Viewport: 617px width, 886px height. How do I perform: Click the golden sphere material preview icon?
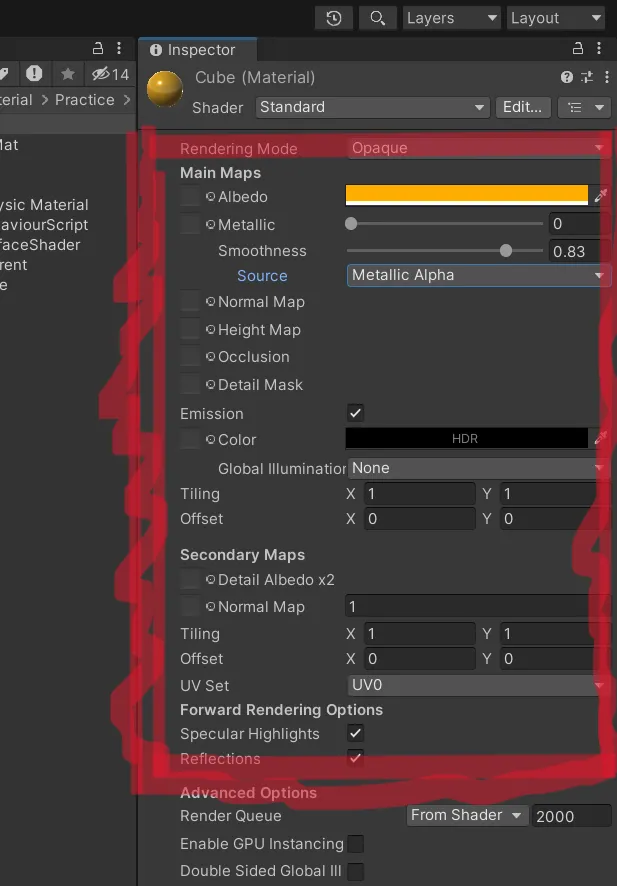tap(165, 89)
